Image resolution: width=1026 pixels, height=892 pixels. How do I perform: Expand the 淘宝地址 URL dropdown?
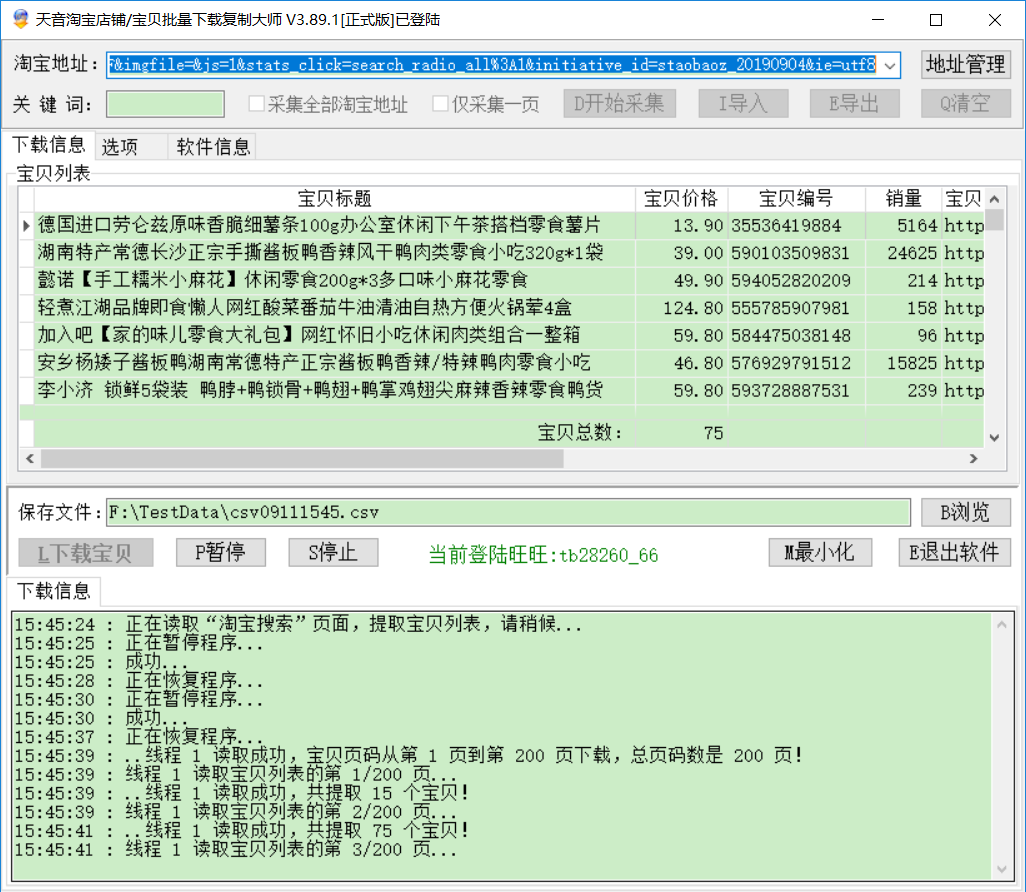point(890,66)
